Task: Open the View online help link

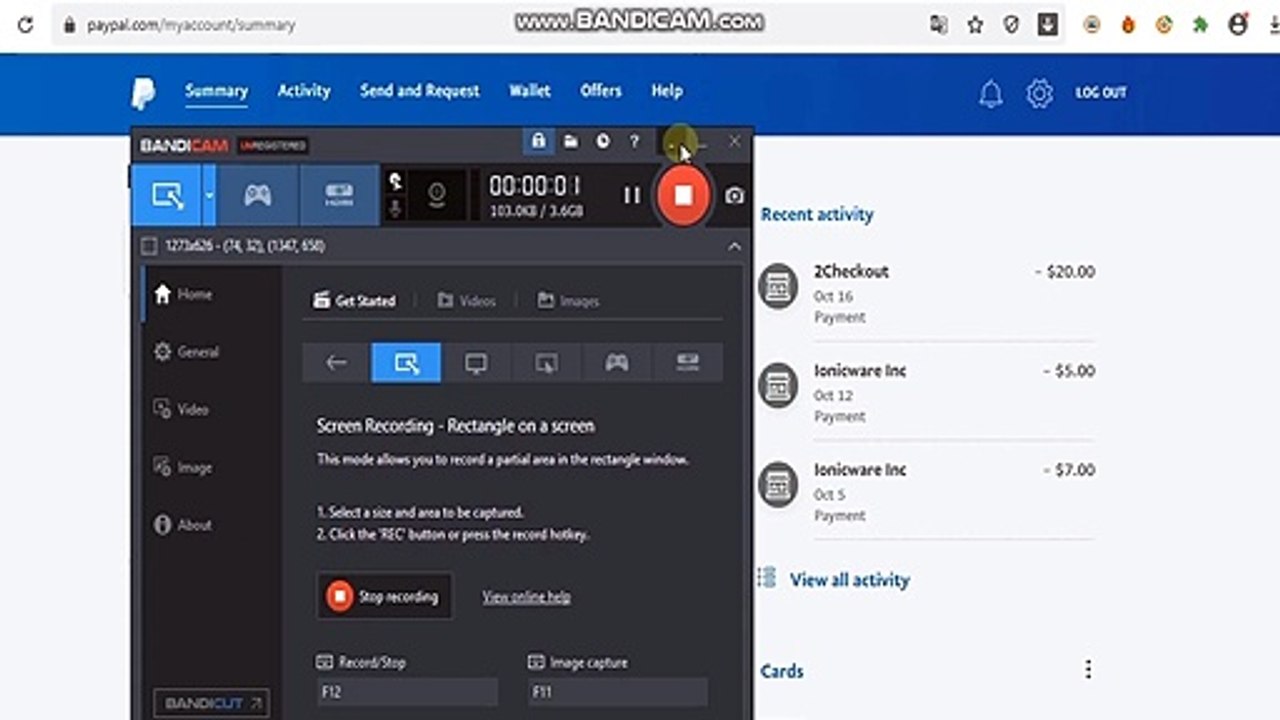Action: pos(526,597)
